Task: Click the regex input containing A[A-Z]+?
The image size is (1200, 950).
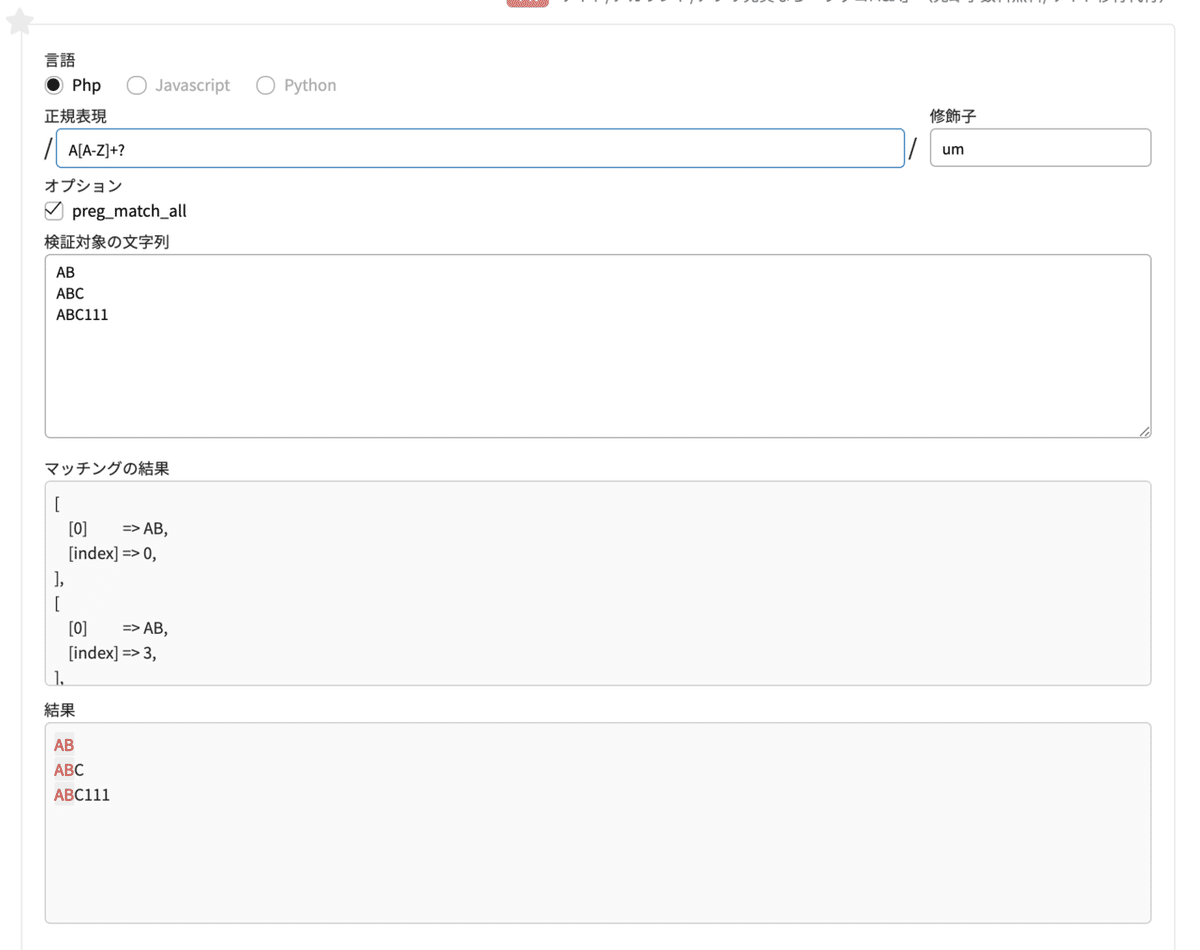Action: tap(480, 148)
